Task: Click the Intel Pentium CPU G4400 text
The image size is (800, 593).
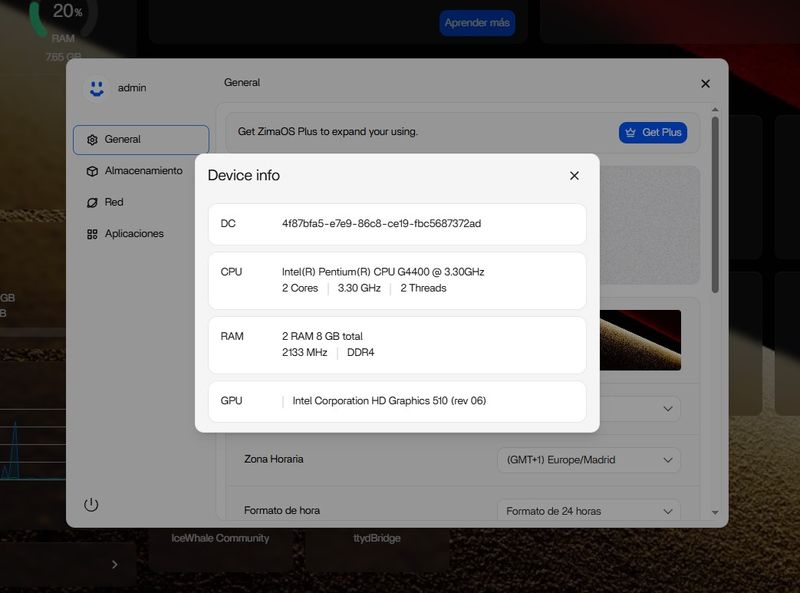Action: [x=383, y=272]
